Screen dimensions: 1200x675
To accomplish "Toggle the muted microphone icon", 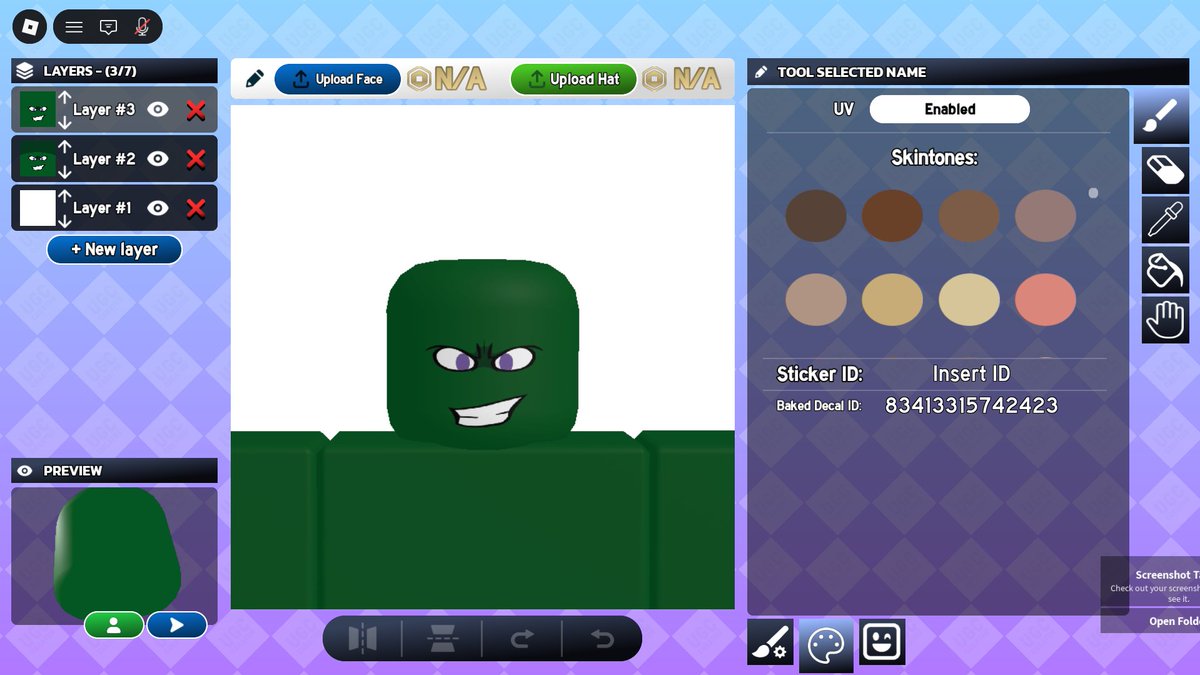I will click(x=142, y=27).
